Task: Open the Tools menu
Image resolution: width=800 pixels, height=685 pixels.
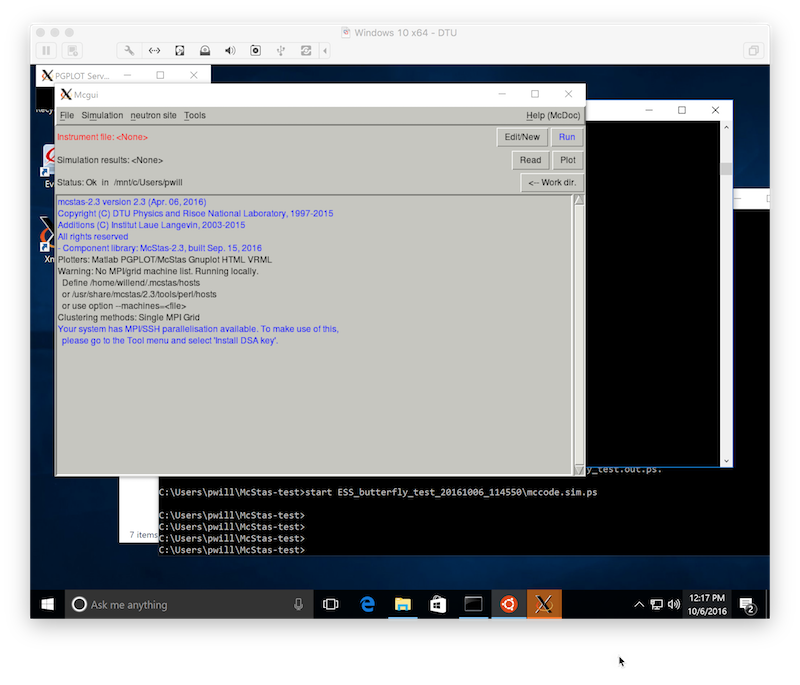Action: pyautogui.click(x=195, y=116)
